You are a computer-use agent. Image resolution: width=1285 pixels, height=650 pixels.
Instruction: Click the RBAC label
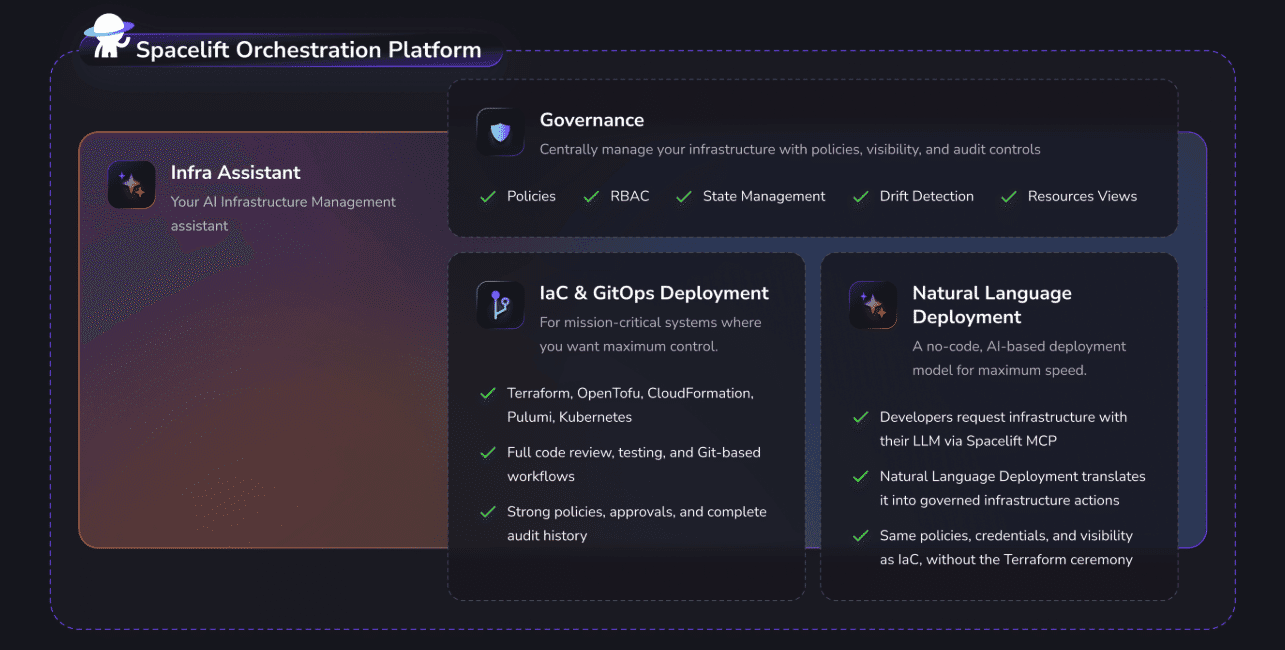coord(630,196)
